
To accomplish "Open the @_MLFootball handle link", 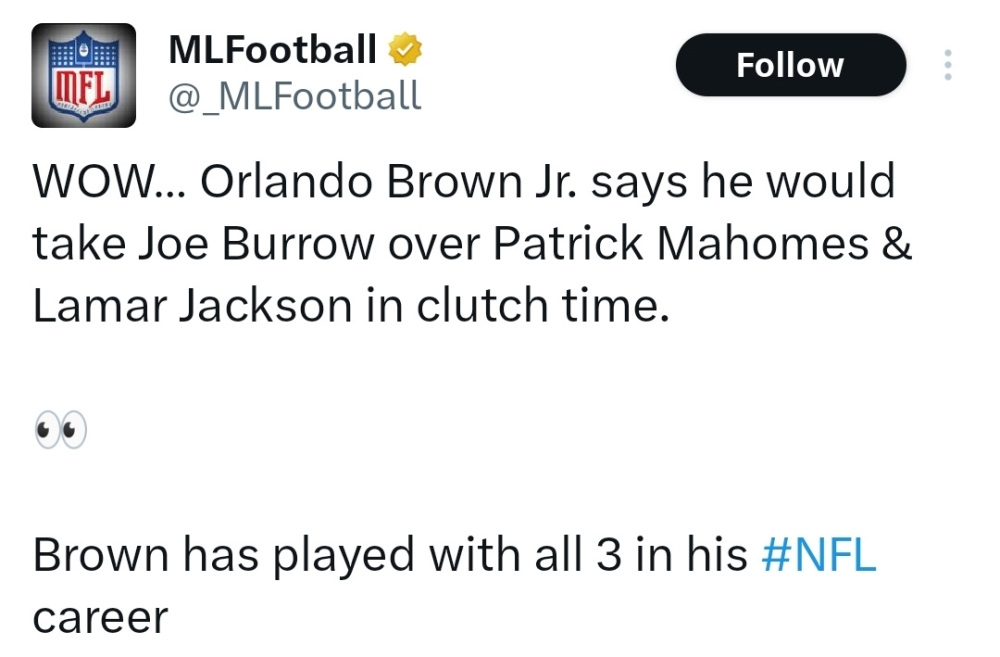I will (295, 96).
